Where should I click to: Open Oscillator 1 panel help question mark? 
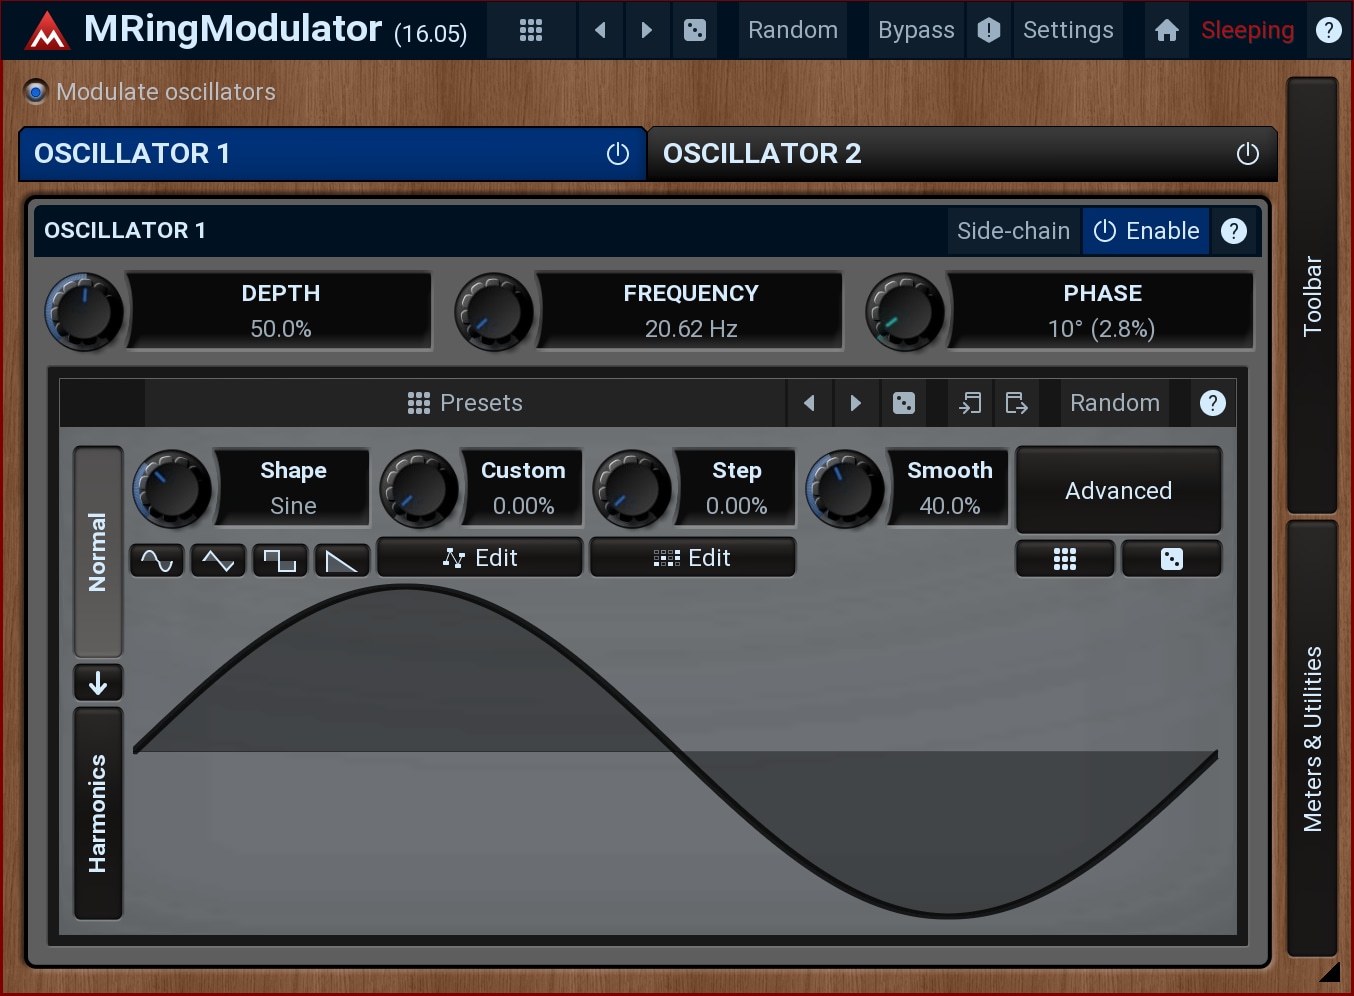point(1234,231)
